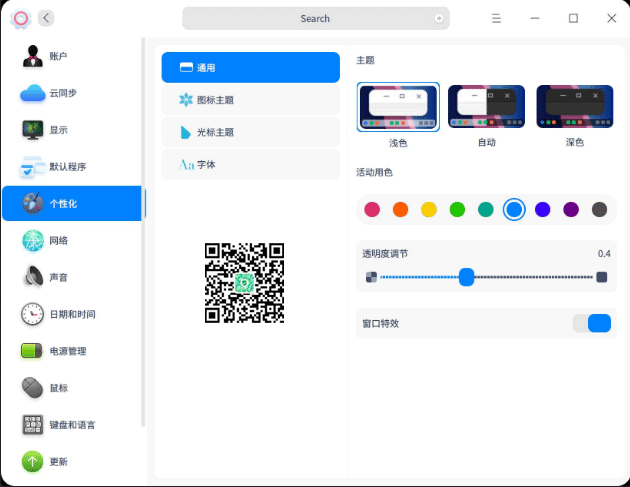Image resolution: width=630 pixels, height=487 pixels.
Task: Switch to the 光标主题 cursor theme tab
Action: click(x=251, y=132)
